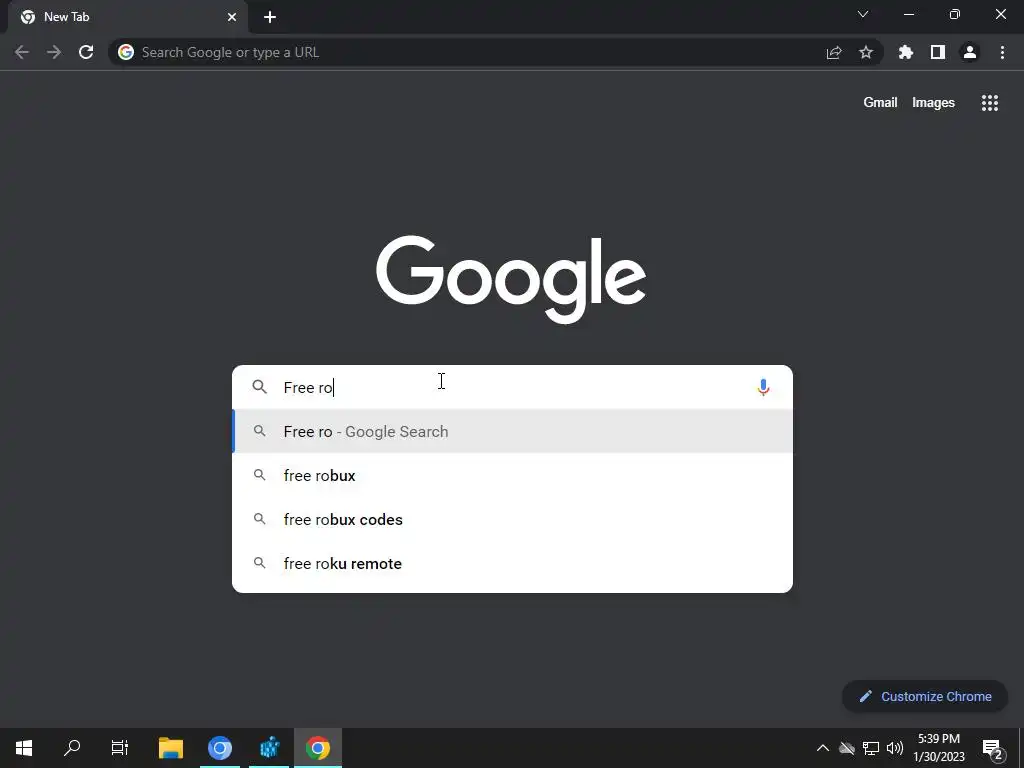The height and width of the screenshot is (768, 1024).
Task: Open the blue Chromium taskbar icon
Action: point(220,748)
